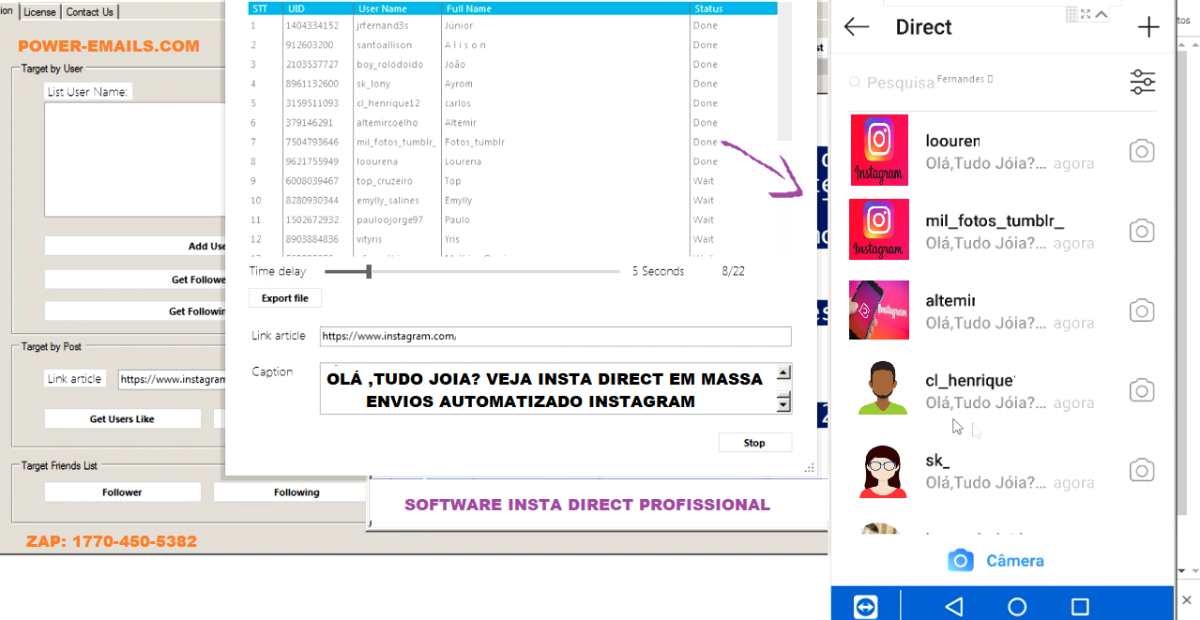Adjust the Time delay slider handle

[369, 271]
